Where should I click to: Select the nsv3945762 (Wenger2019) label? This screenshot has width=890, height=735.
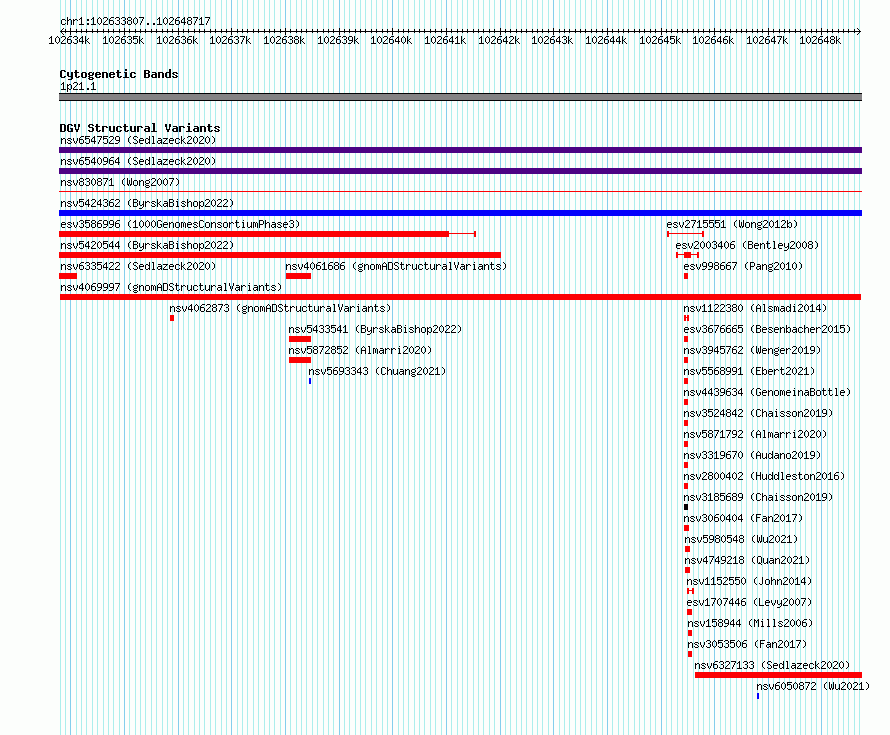[x=752, y=350]
